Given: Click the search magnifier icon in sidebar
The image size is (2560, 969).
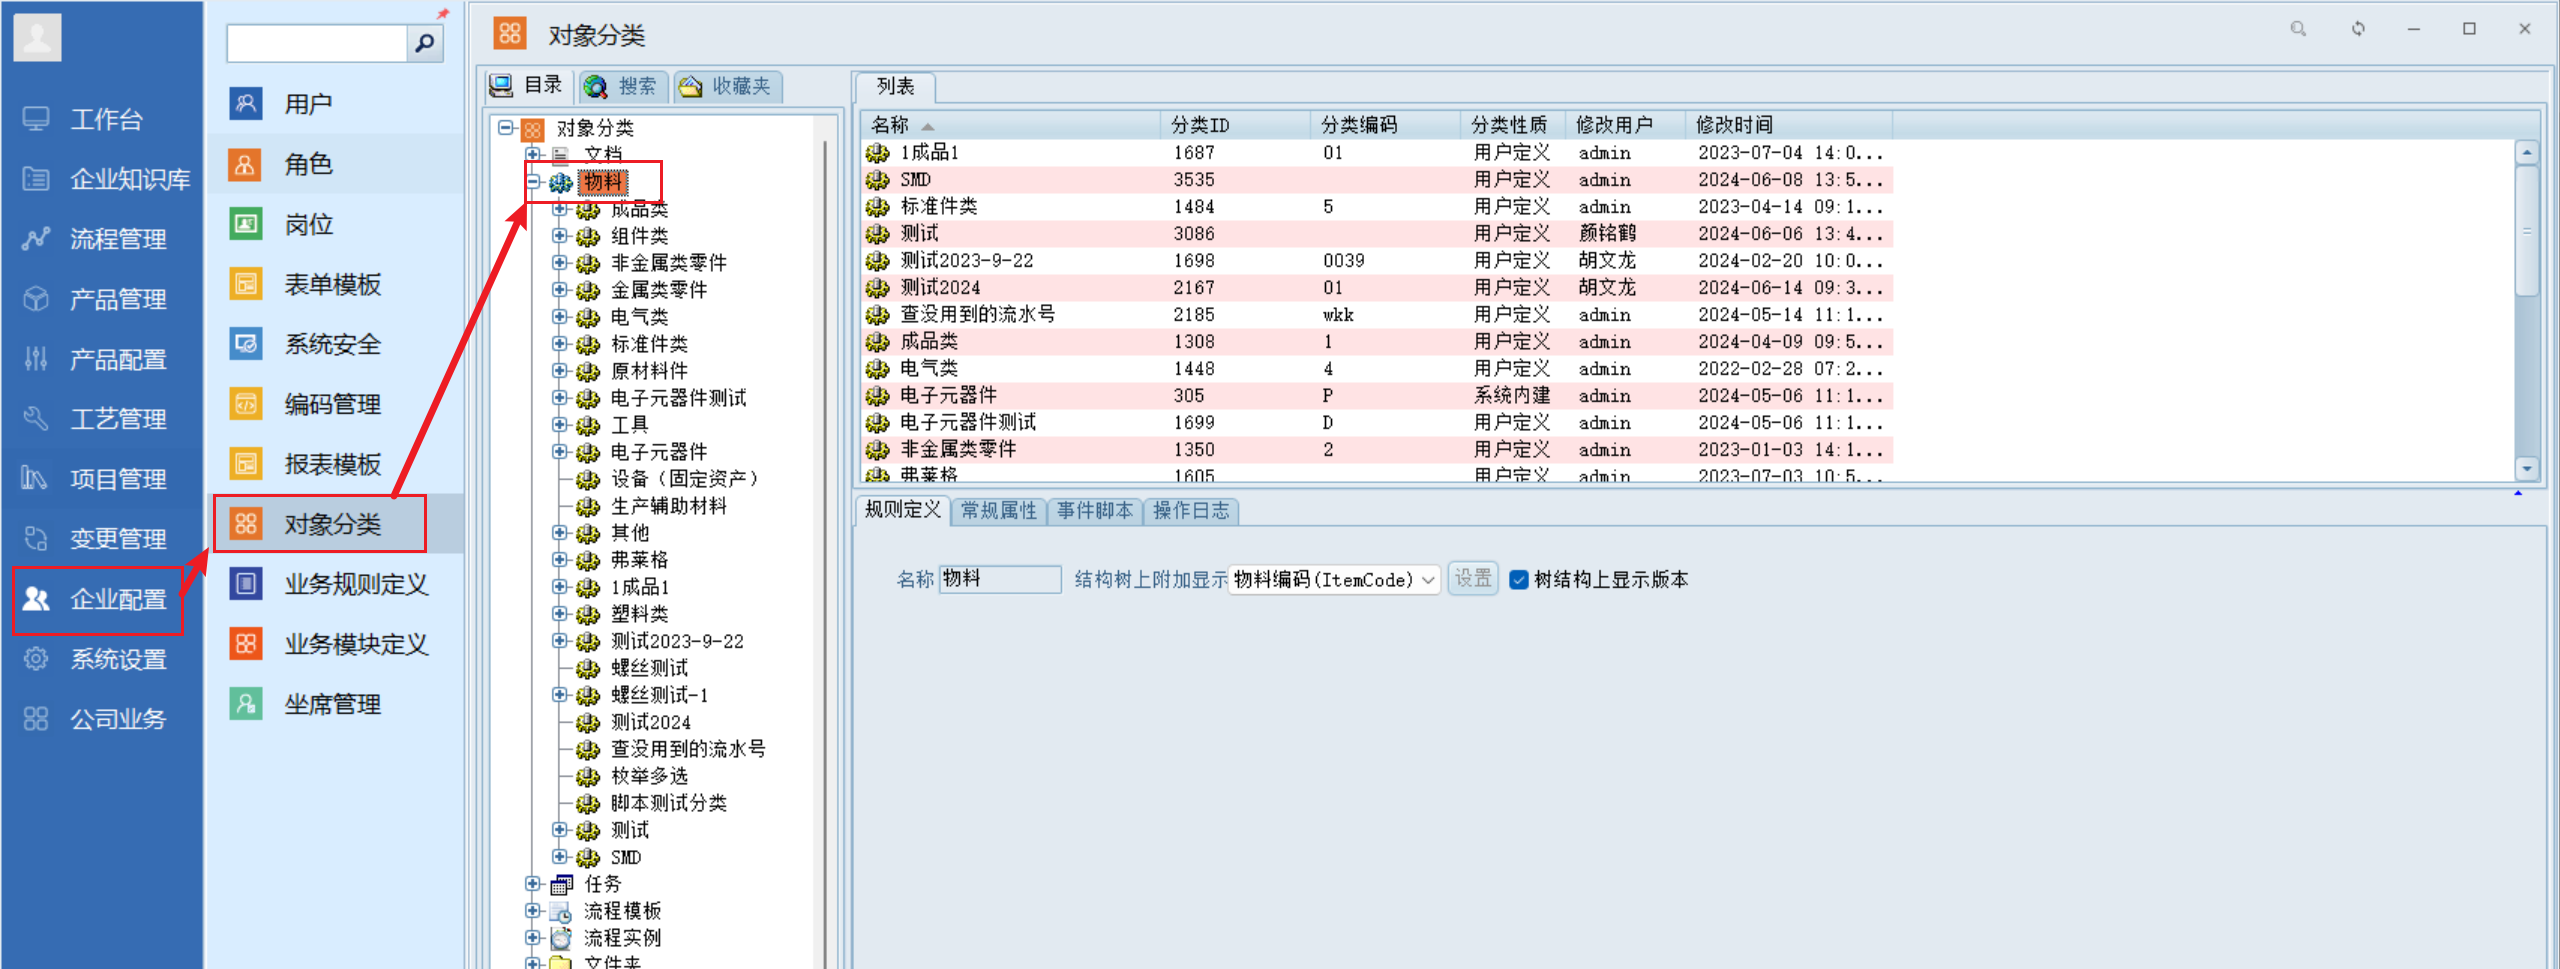Looking at the screenshot, I should click(x=425, y=43).
